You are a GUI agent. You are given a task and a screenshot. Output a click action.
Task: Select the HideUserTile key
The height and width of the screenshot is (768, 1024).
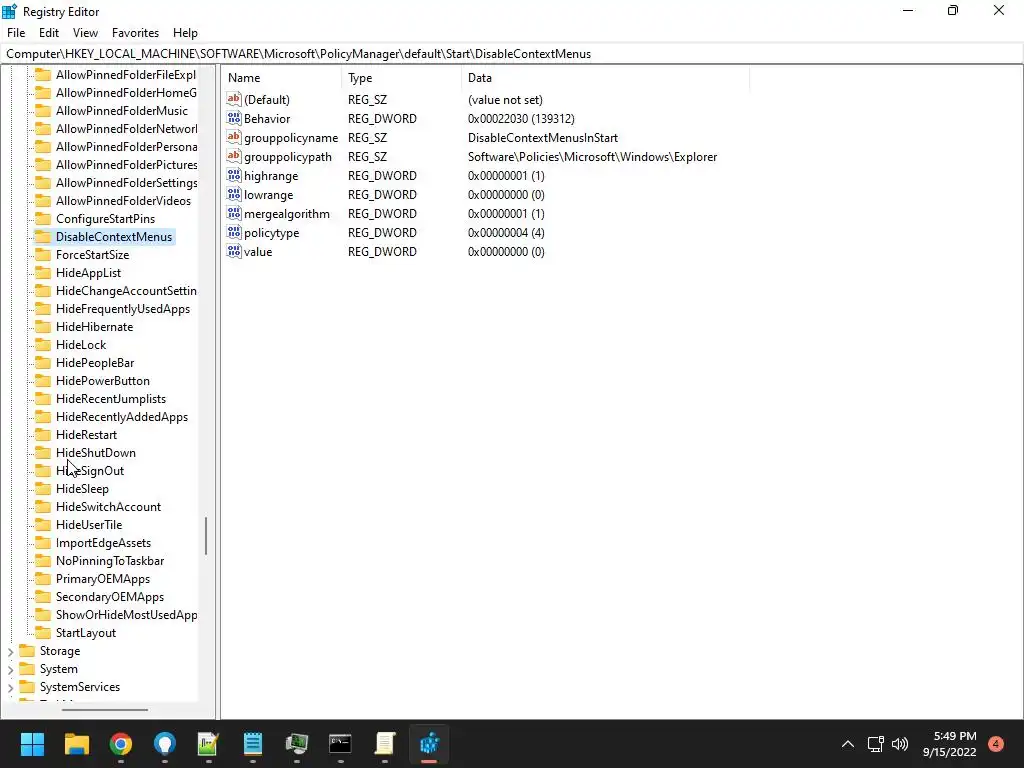(x=89, y=524)
